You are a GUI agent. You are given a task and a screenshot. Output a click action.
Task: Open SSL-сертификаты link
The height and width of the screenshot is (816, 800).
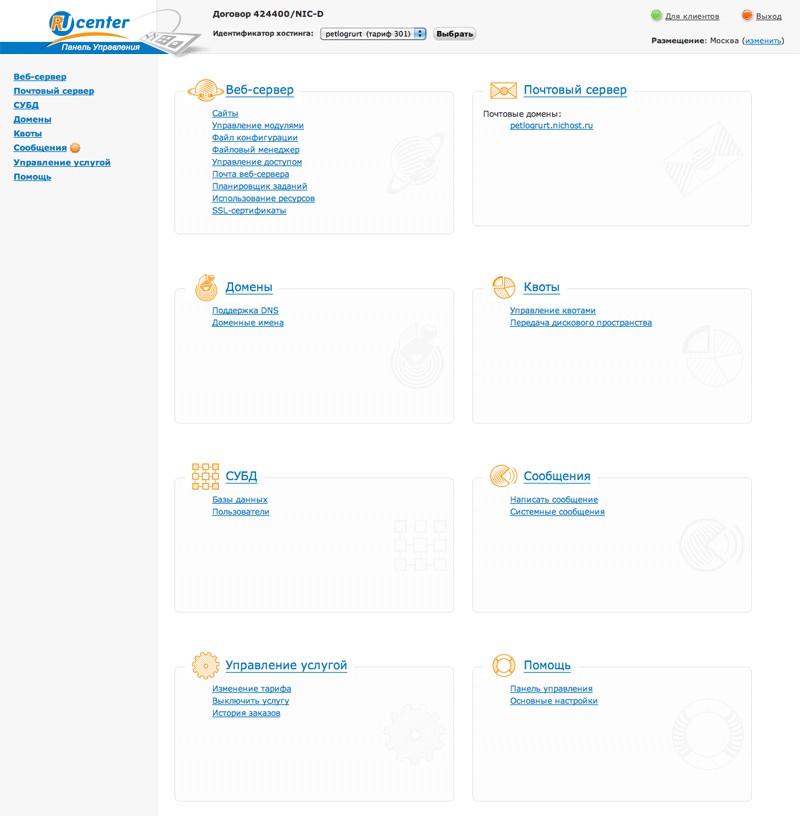point(249,211)
